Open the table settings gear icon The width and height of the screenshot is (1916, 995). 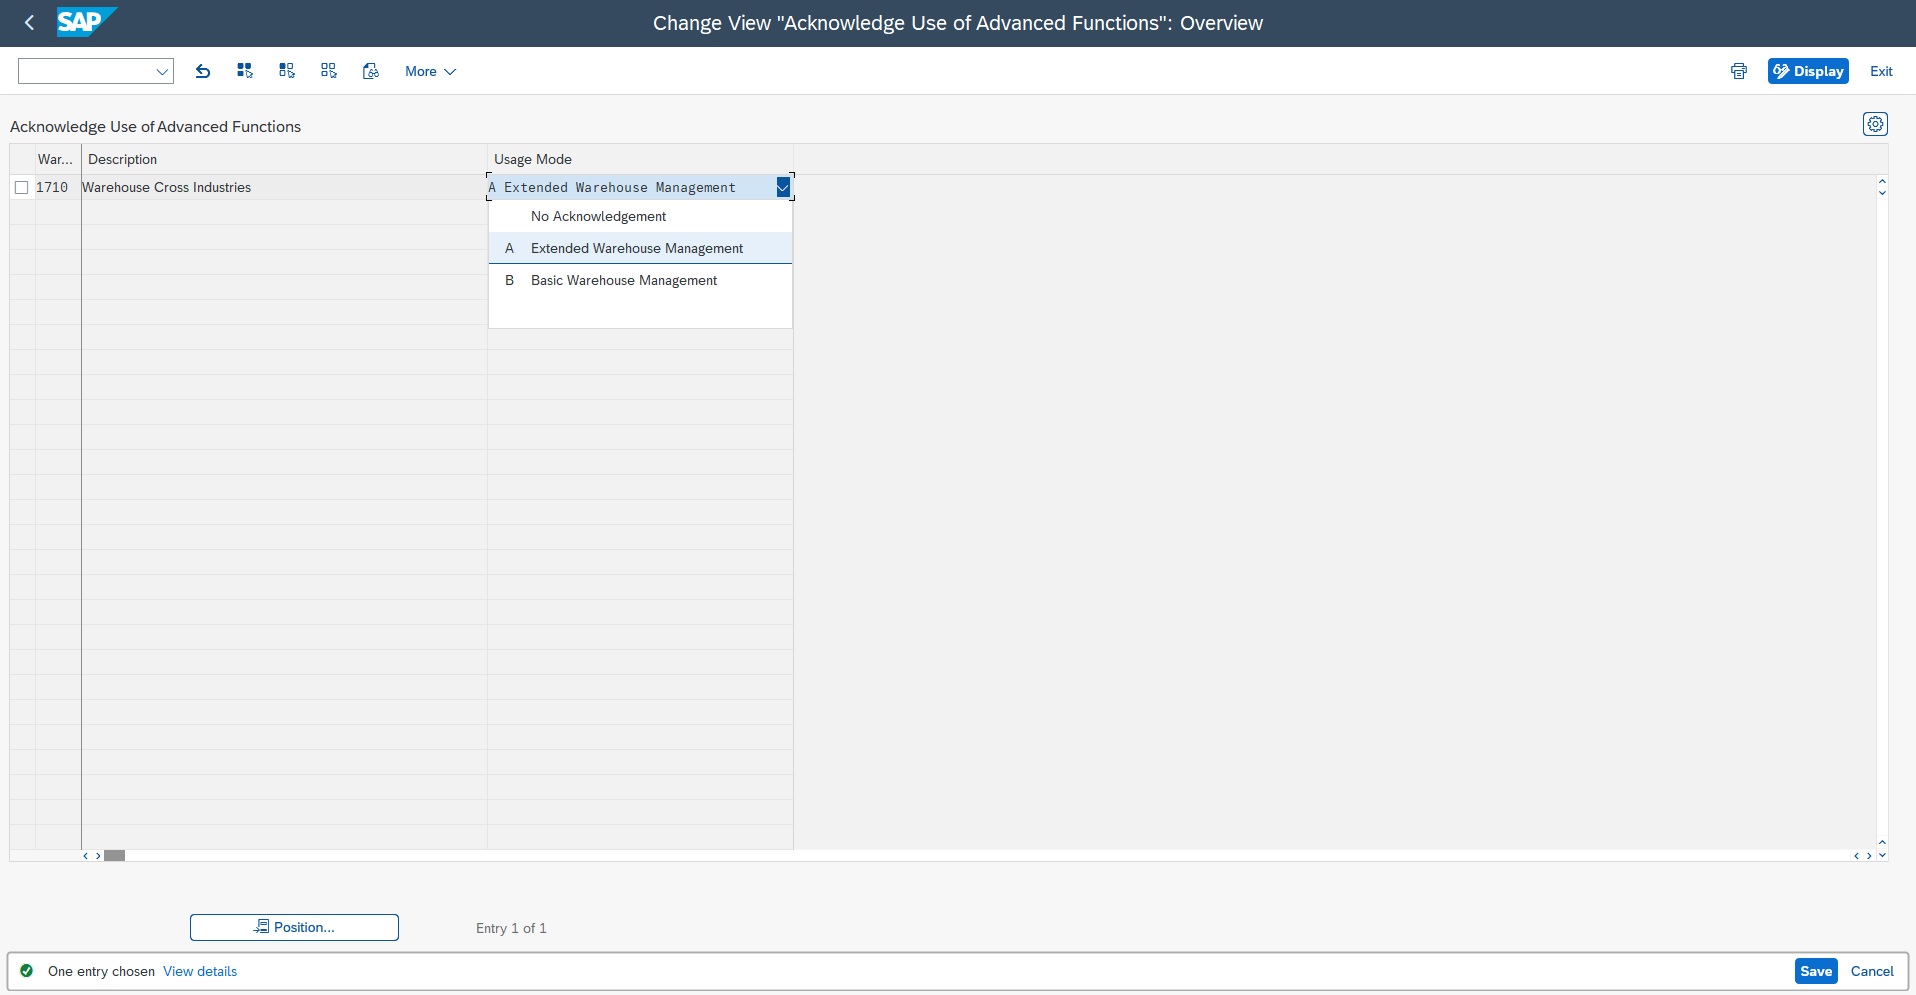[x=1875, y=123]
